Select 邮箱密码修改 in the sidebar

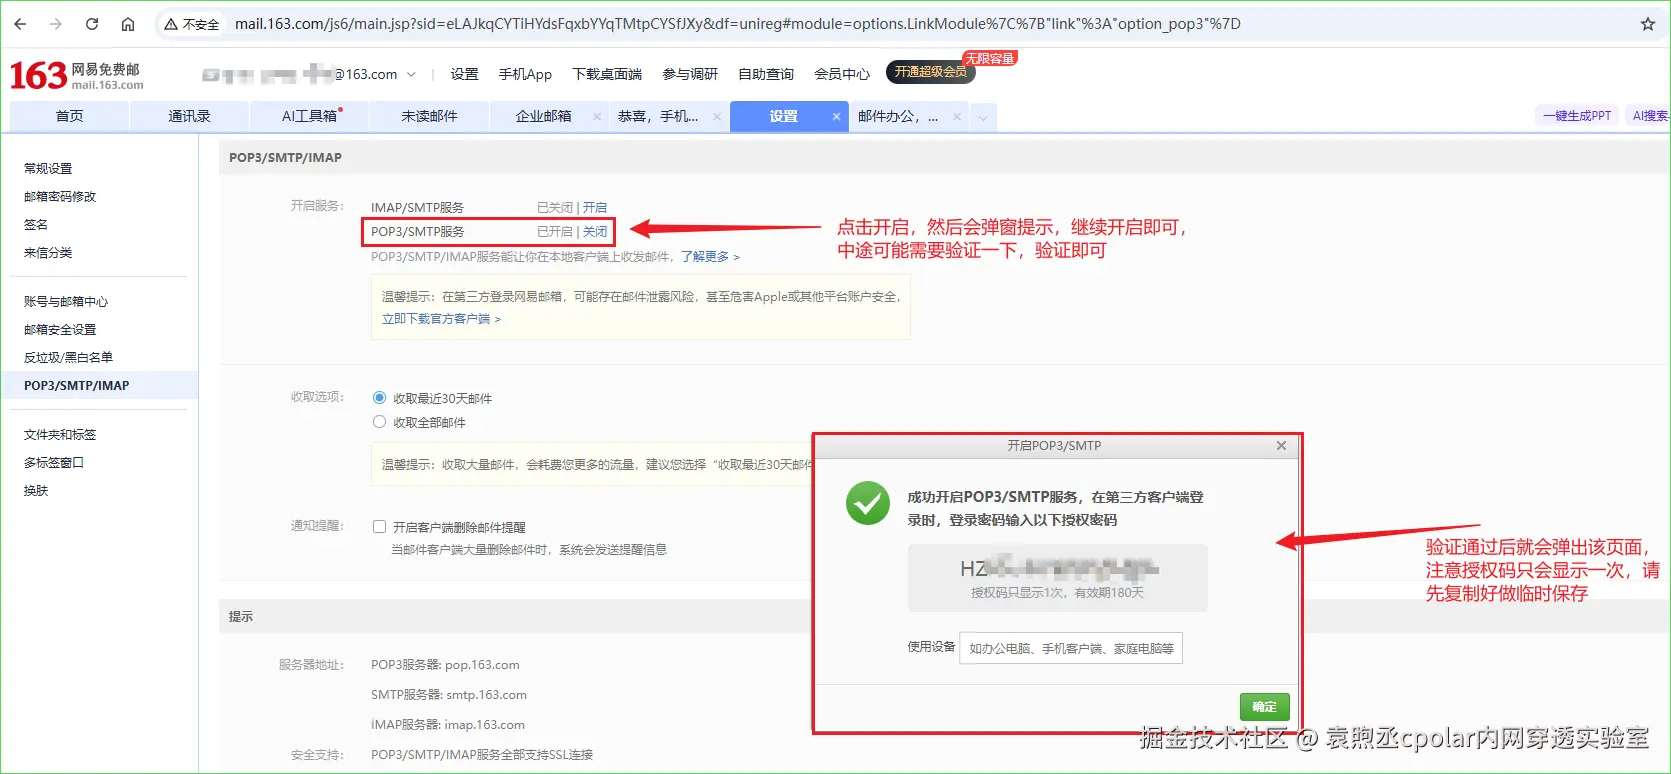point(60,196)
